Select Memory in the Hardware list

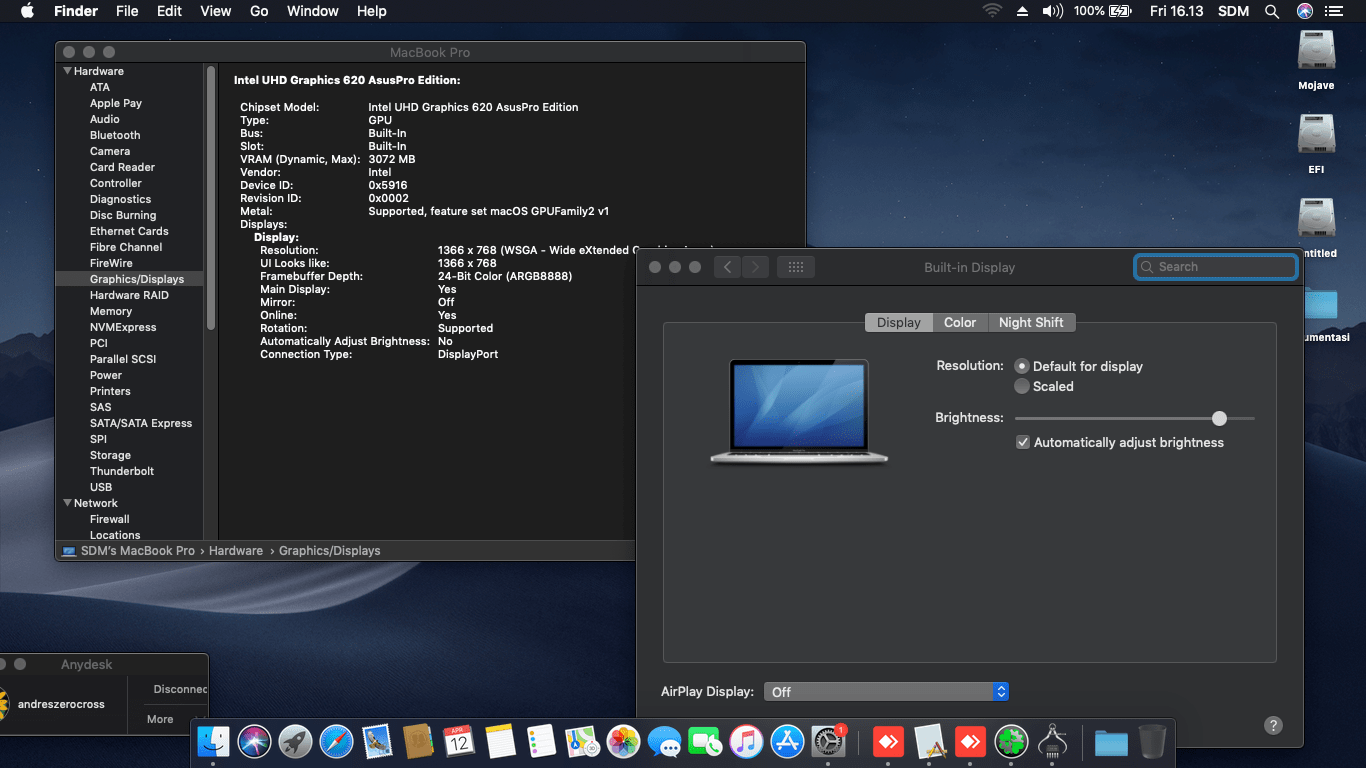111,311
